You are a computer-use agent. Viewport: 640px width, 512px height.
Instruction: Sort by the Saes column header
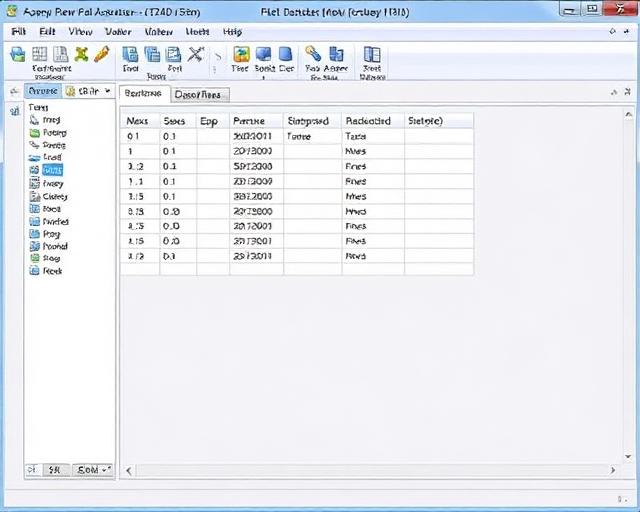pyautogui.click(x=178, y=121)
